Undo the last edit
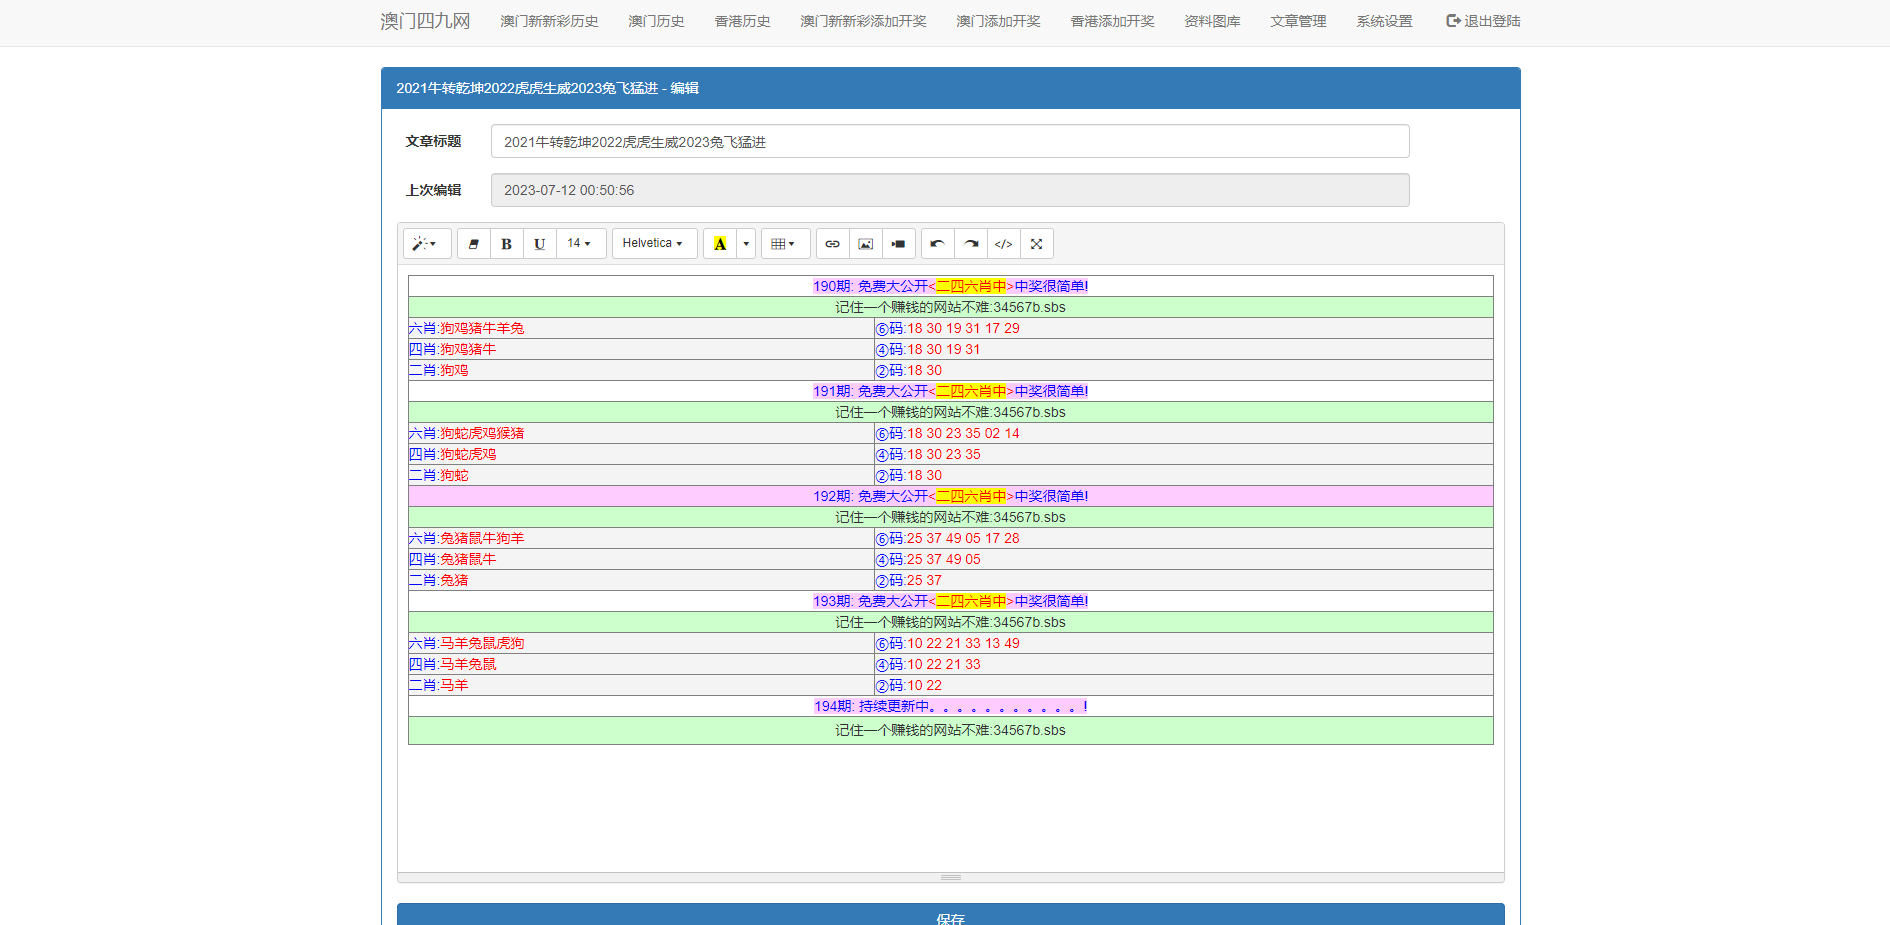Viewport: 1890px width, 925px height. coord(938,244)
